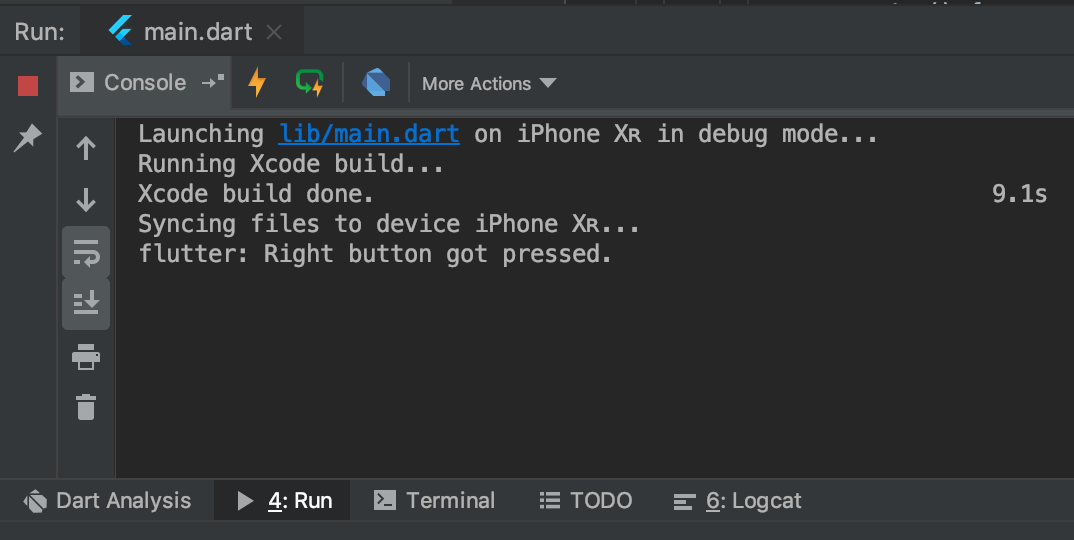Stop the running app with red square
1074x540 pixels.
tap(28, 86)
